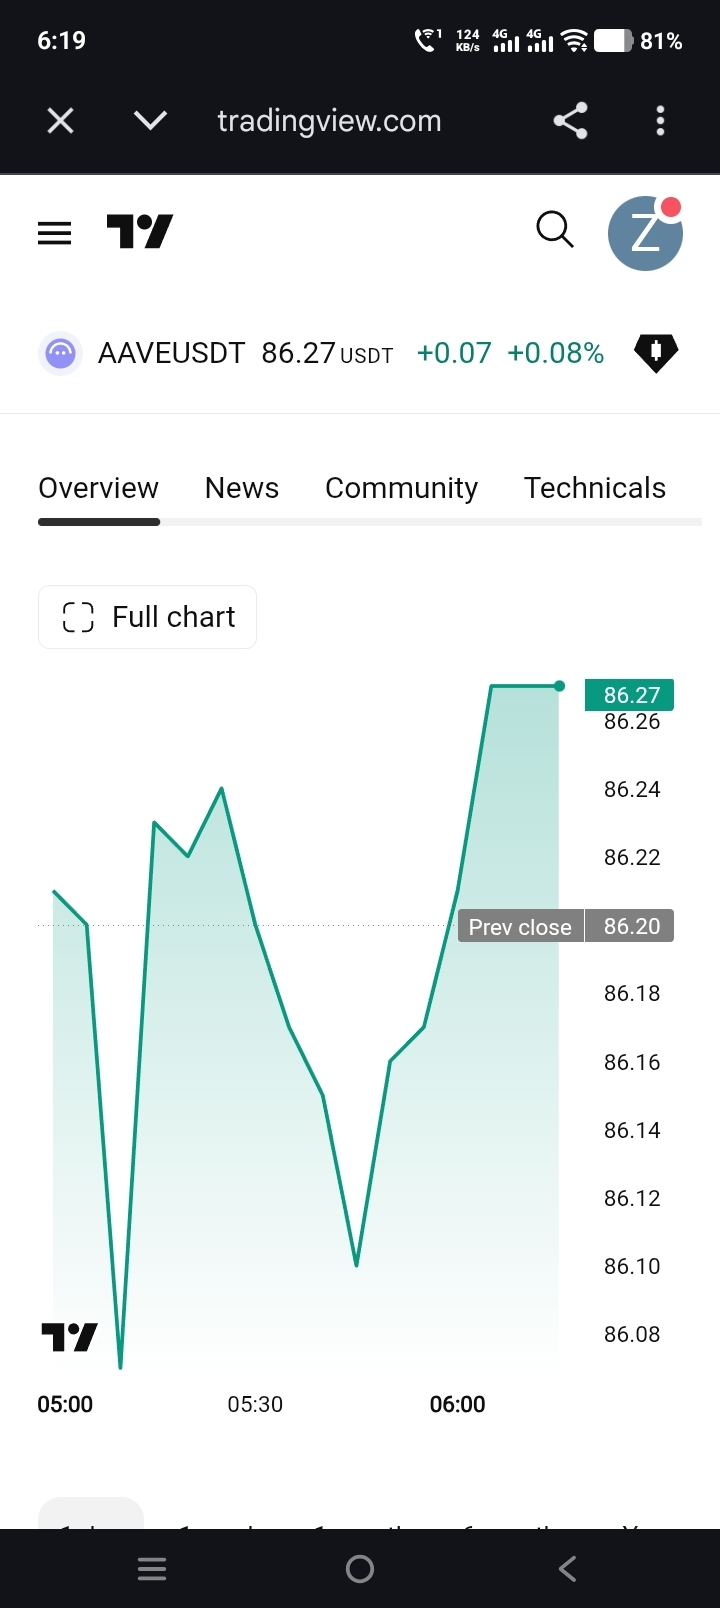Switch to the News tab
720x1608 pixels.
pyautogui.click(x=242, y=488)
